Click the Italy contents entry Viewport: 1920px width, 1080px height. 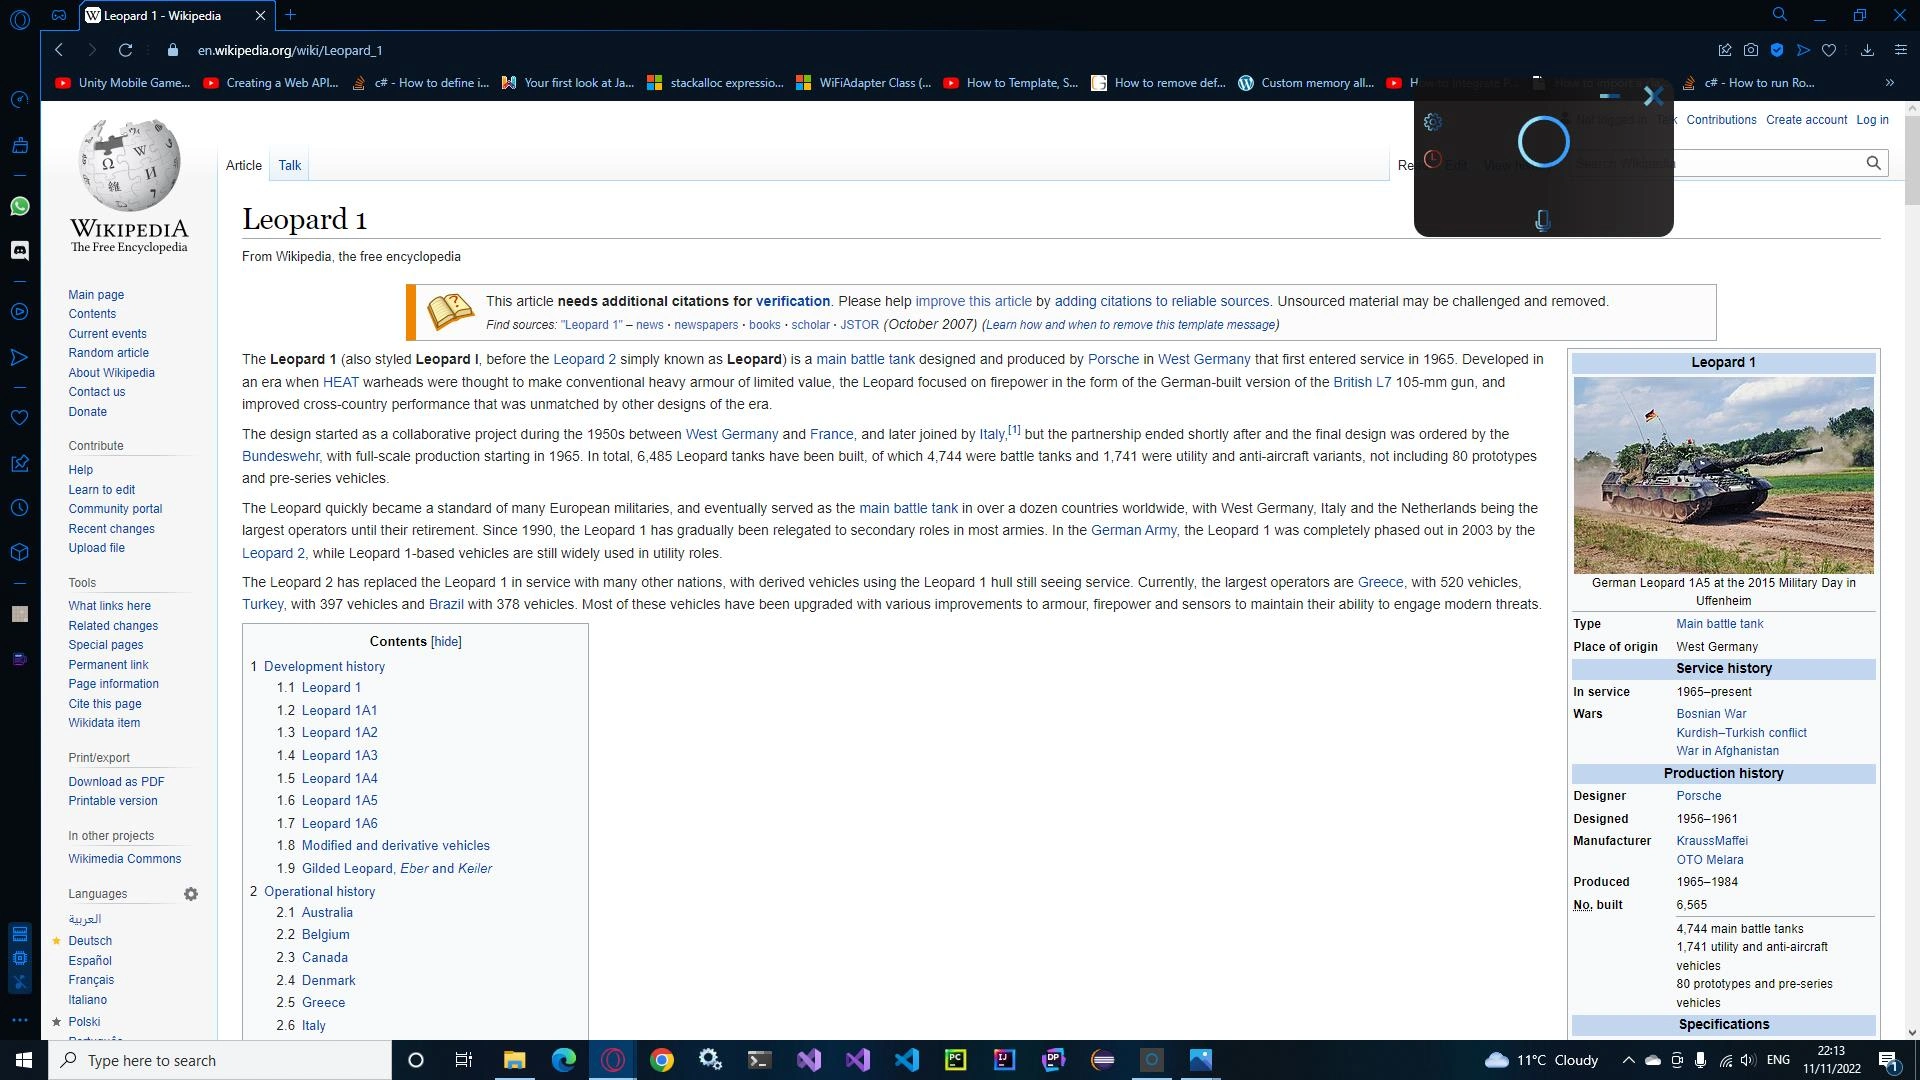tap(314, 1026)
